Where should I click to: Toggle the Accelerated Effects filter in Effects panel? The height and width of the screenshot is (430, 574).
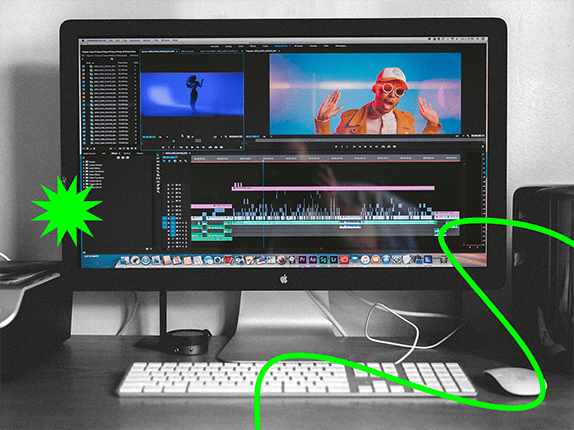point(118,158)
